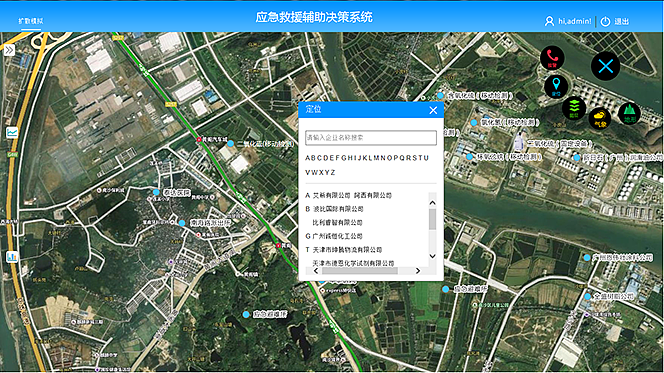Viewport: 664px width, 373px height.
Task: Click the user avatar icon beside hi,admin!
Action: coord(549,21)
